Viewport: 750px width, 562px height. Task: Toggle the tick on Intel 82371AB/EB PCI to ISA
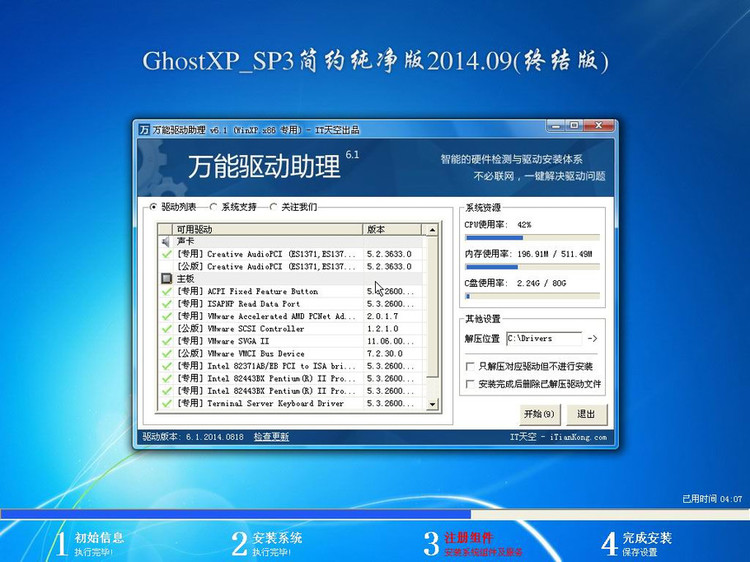[x=166, y=366]
